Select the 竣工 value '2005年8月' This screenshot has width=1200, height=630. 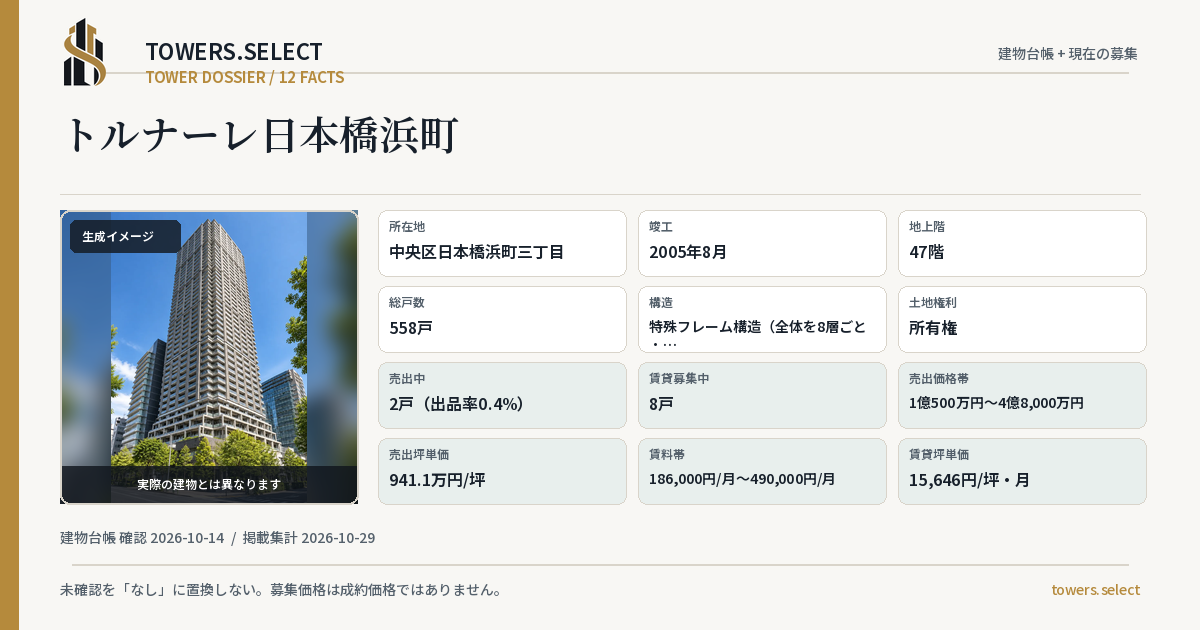(x=688, y=252)
